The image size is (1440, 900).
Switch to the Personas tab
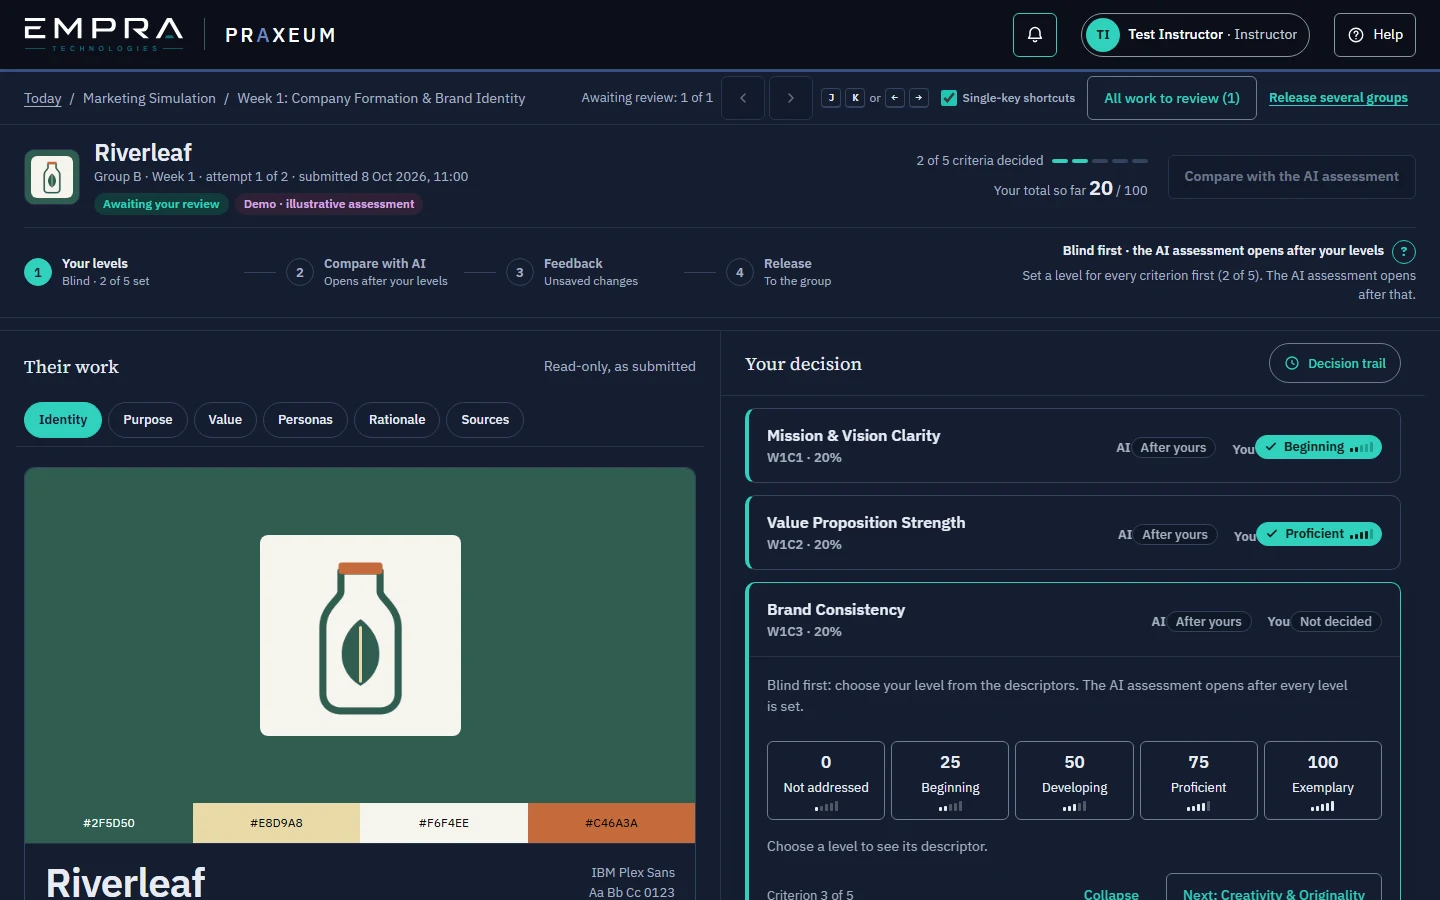pos(305,420)
